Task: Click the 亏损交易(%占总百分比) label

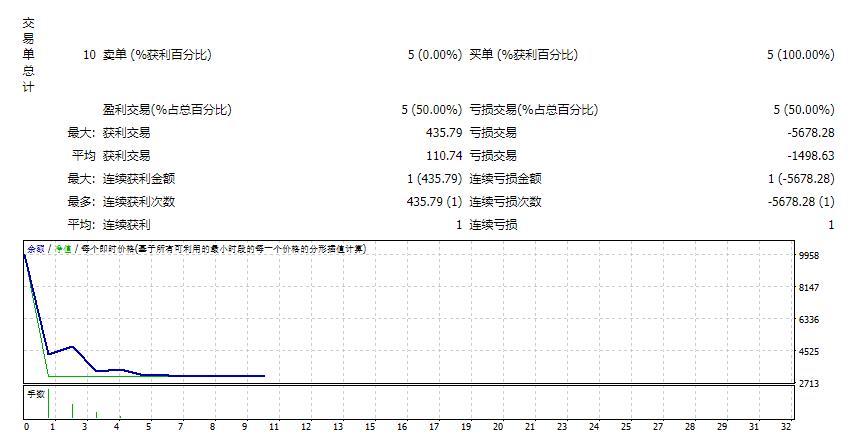Action: click(x=534, y=110)
